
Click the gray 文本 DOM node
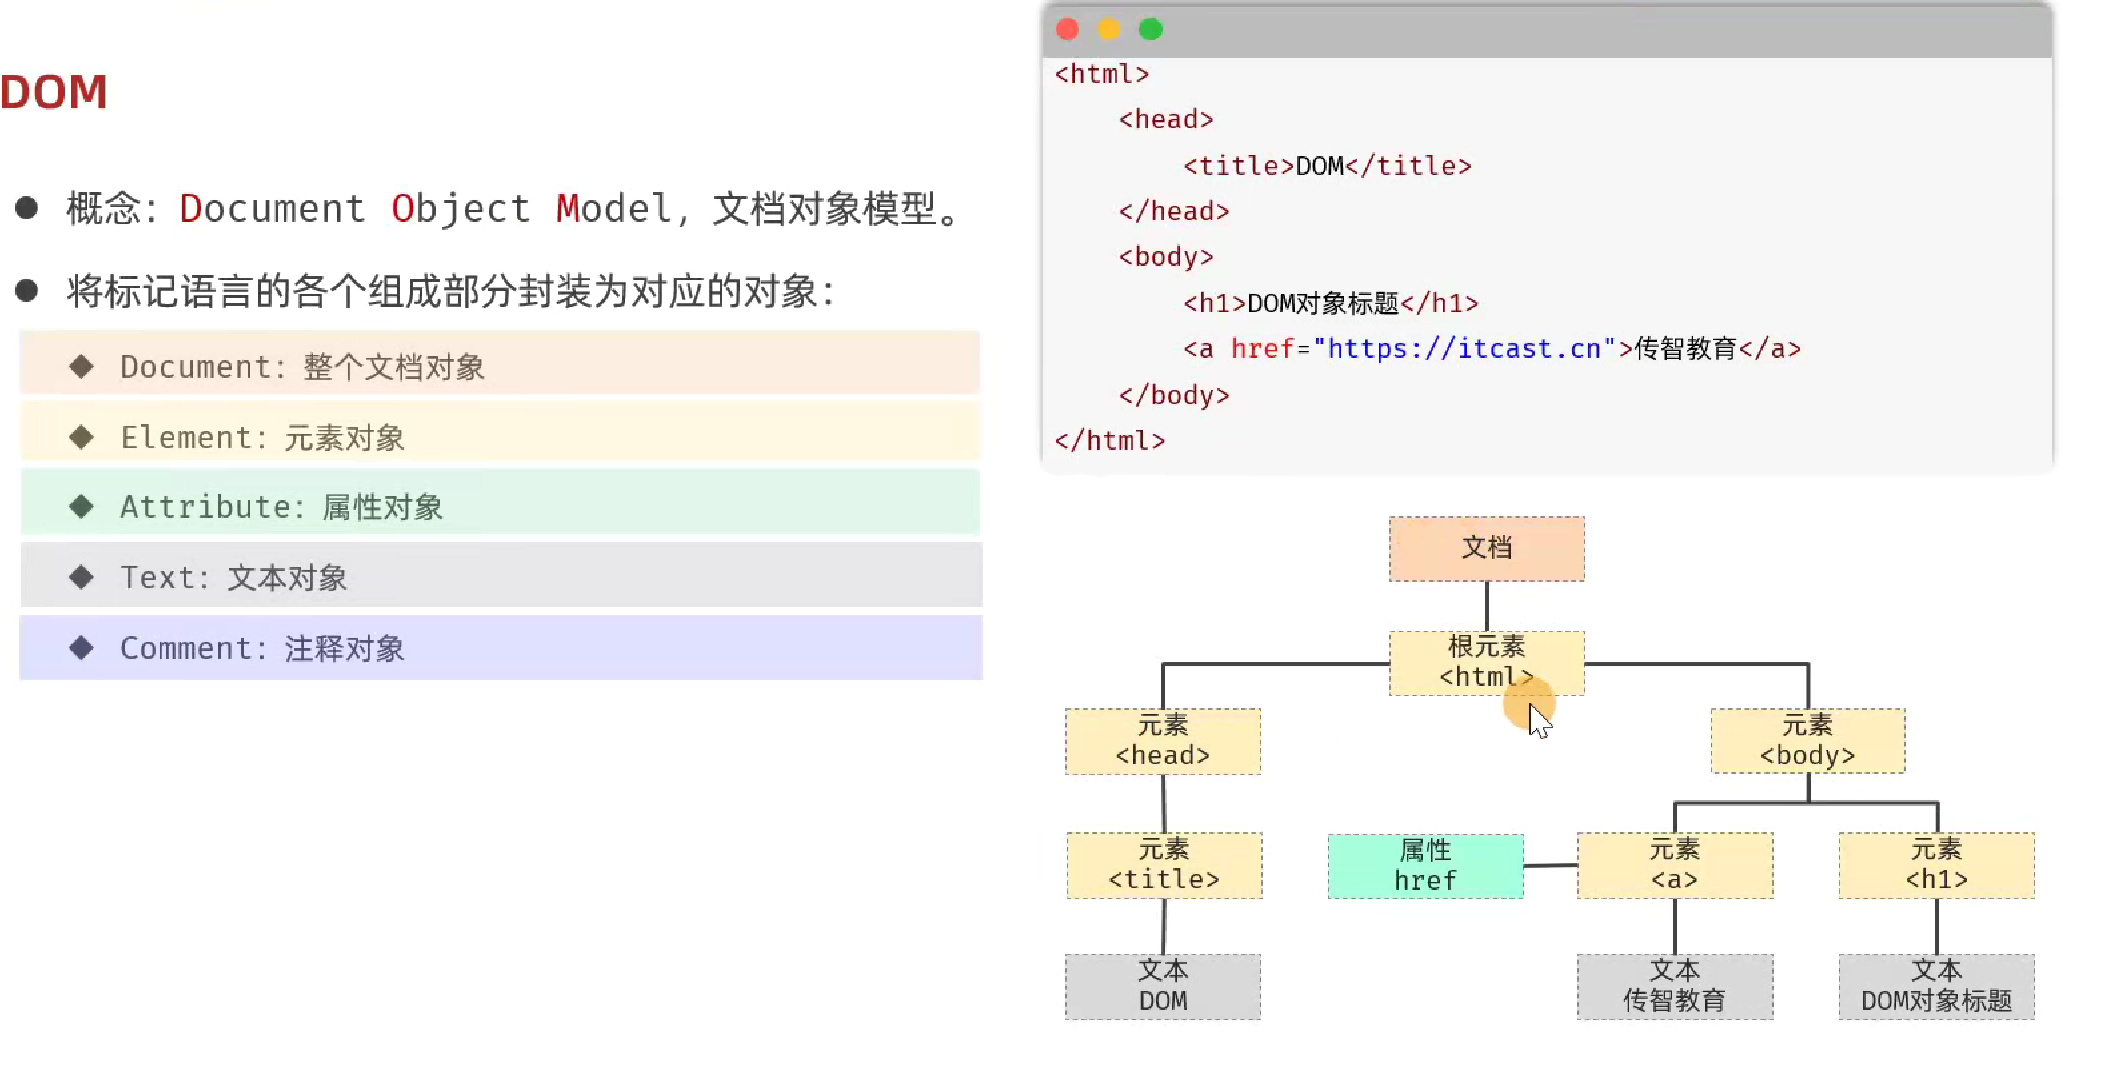coord(1162,986)
